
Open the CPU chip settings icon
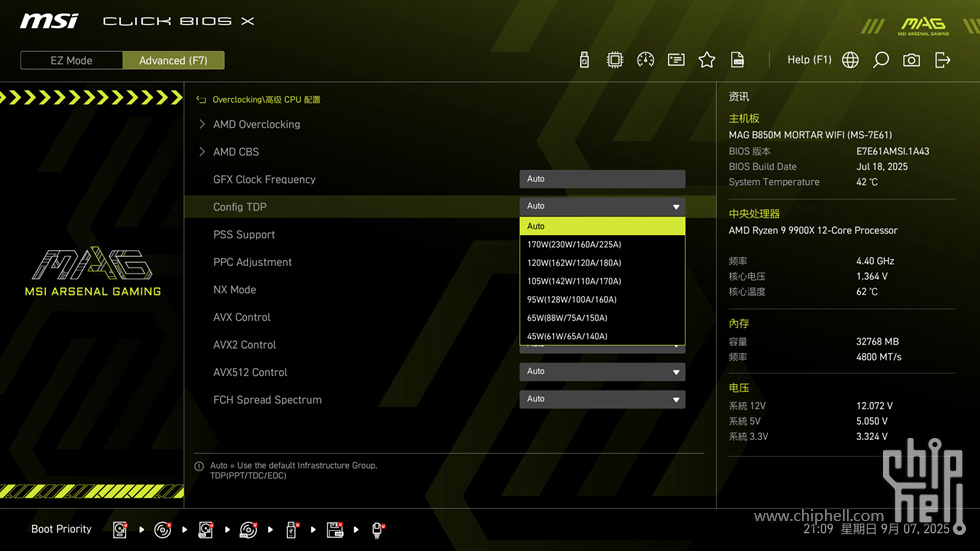pyautogui.click(x=614, y=60)
